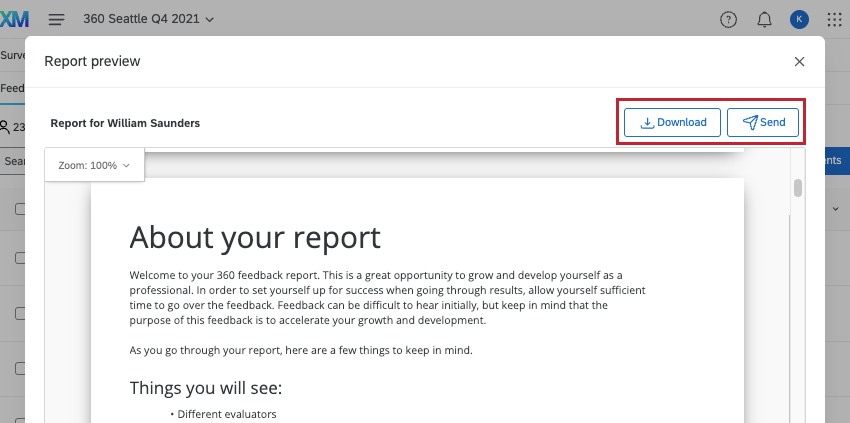Image resolution: width=850 pixels, height=423 pixels.
Task: Click the 'Report for William Saunders' label
Action: 125,123
